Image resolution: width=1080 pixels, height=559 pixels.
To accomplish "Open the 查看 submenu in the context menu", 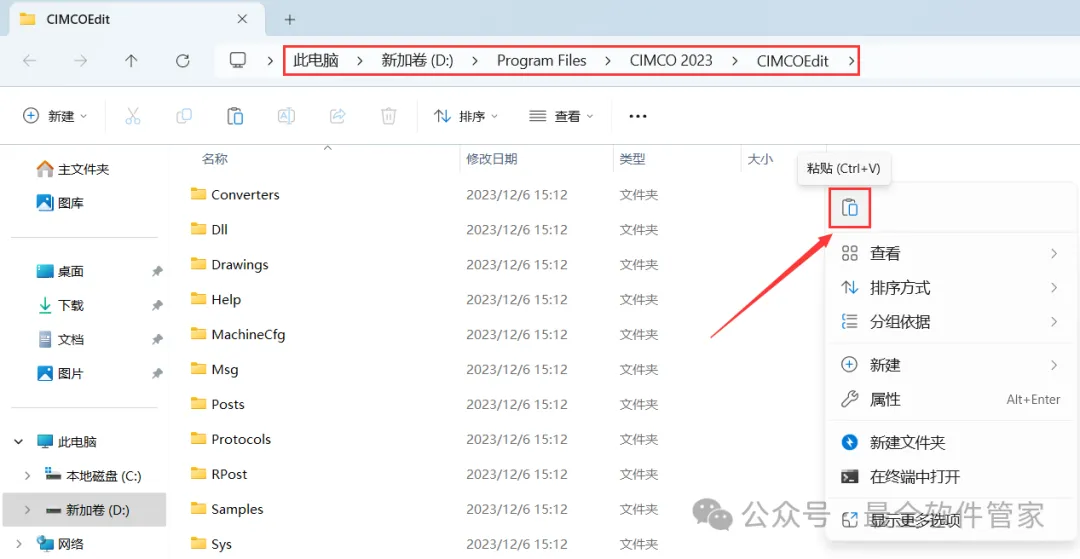I will [950, 254].
